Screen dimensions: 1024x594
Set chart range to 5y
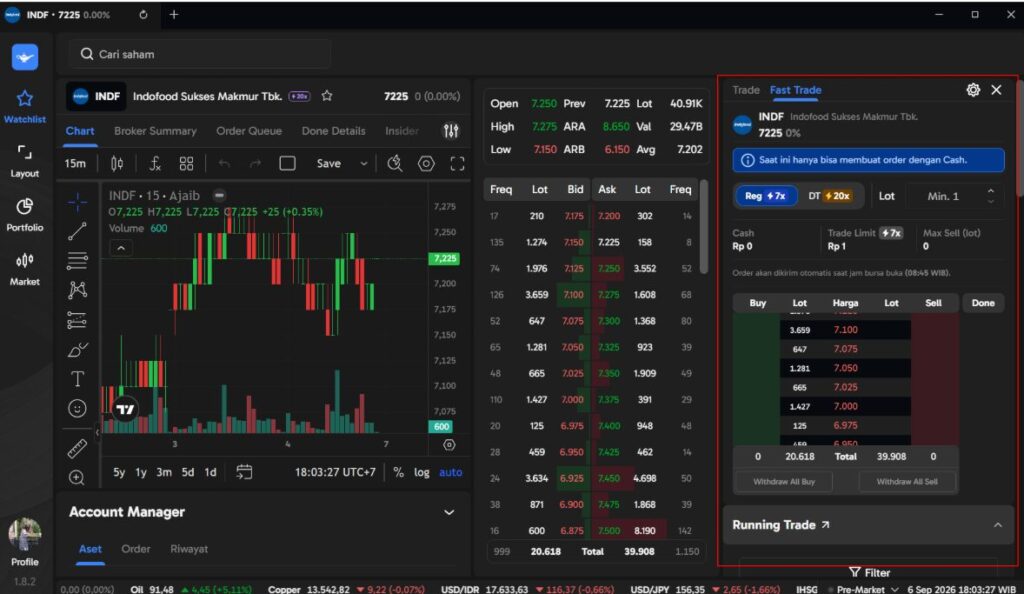119,472
